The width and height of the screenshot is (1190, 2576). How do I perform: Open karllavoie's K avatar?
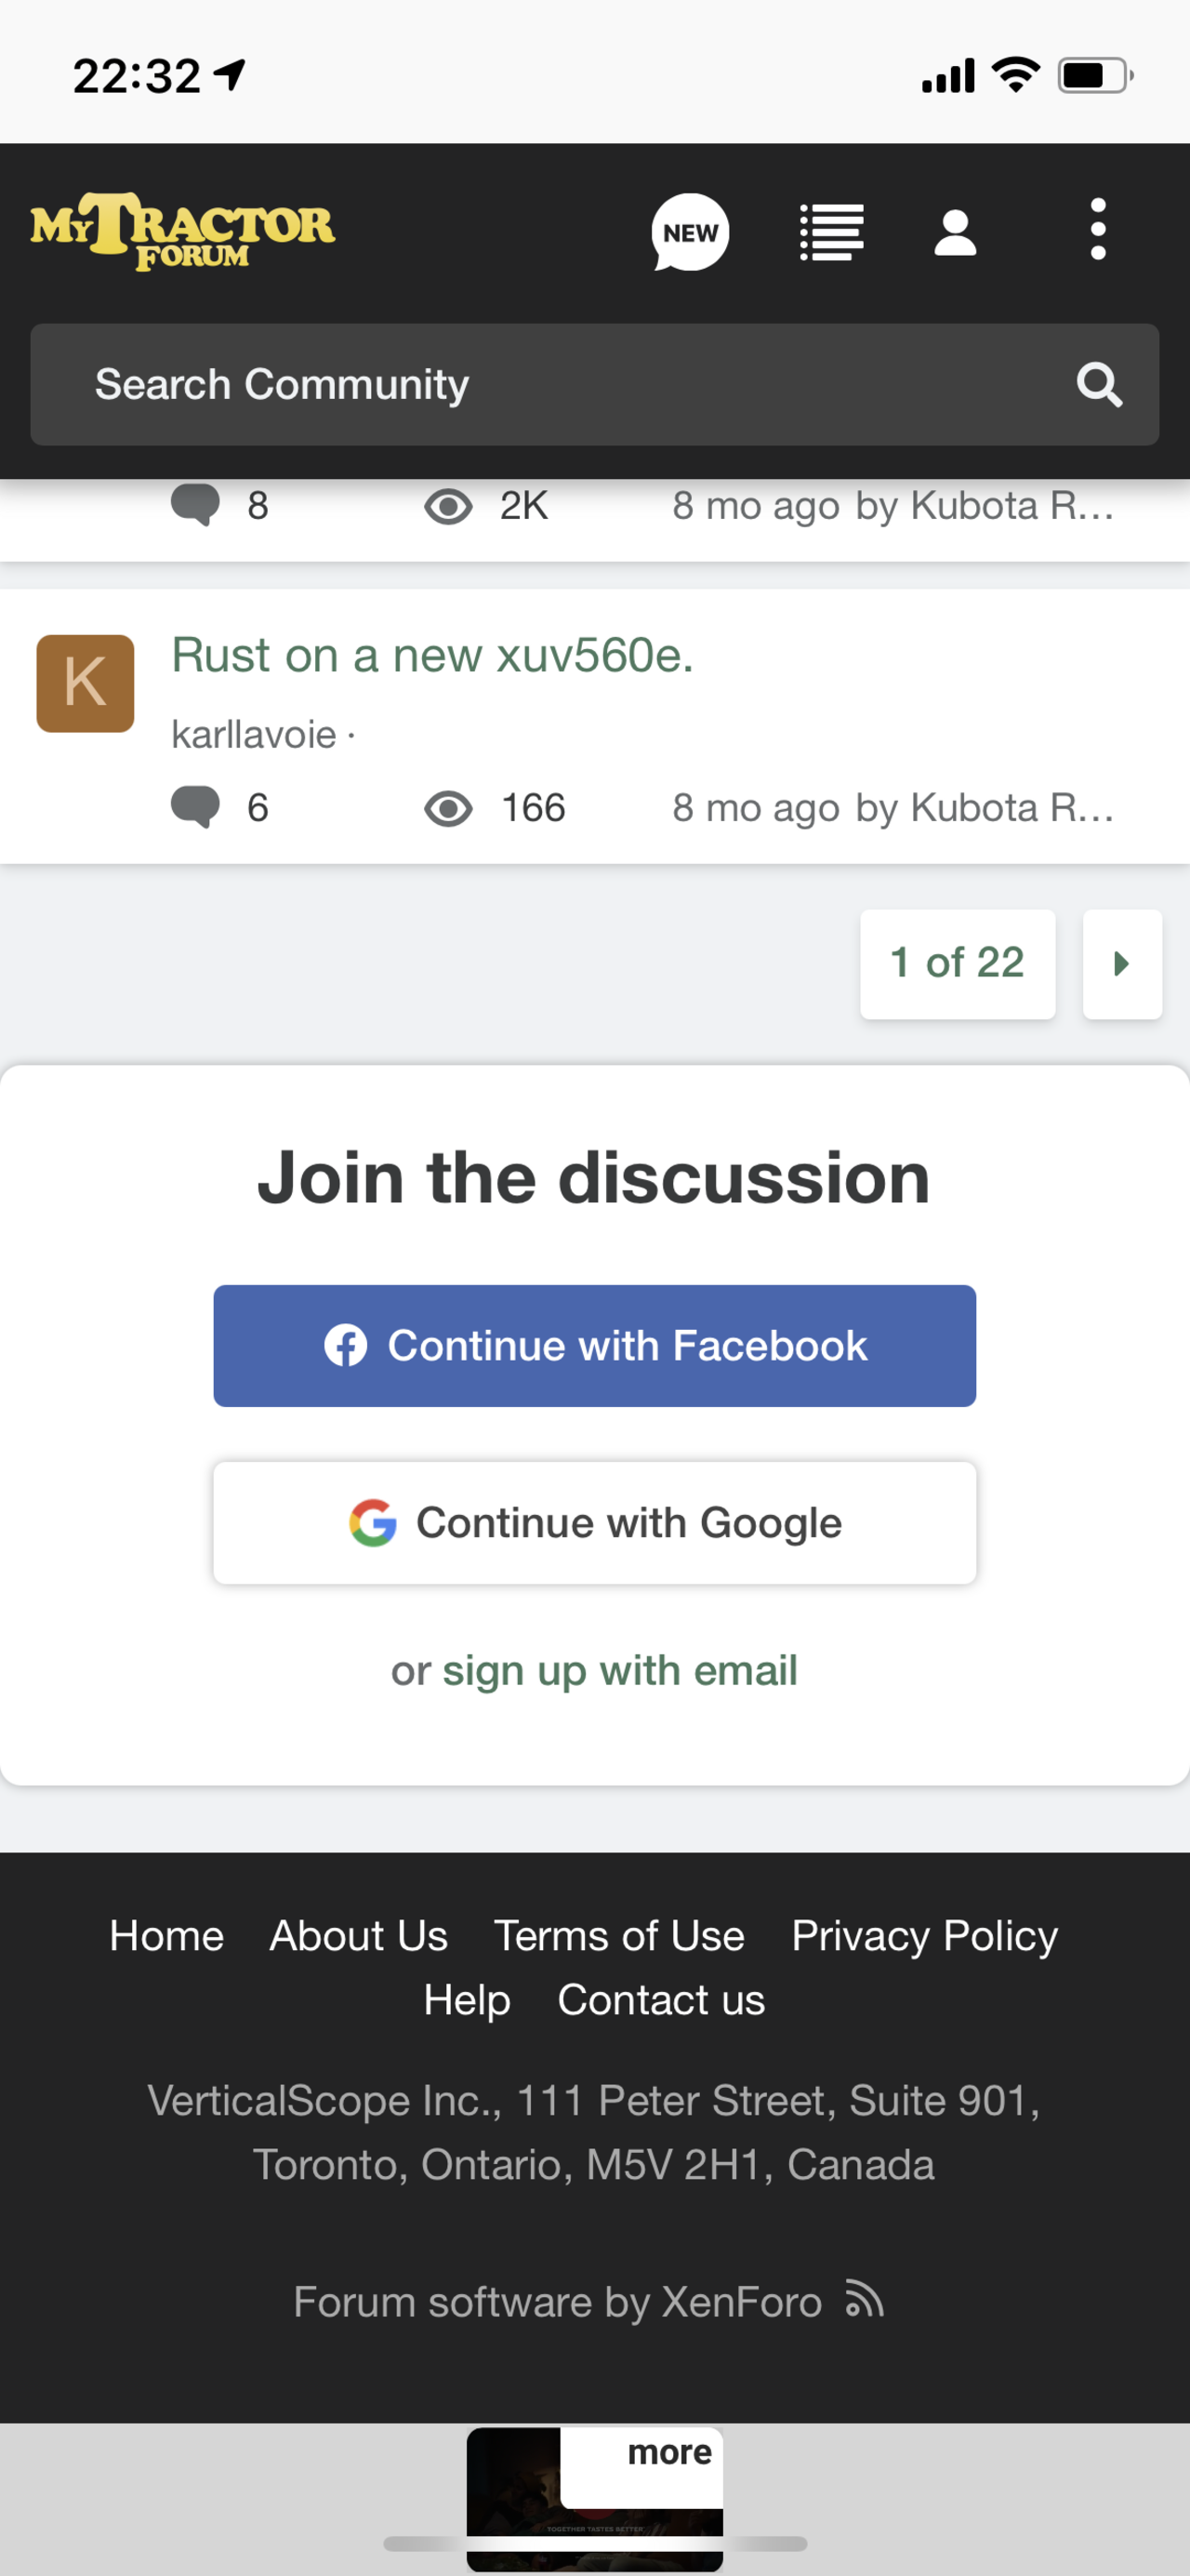coord(85,683)
